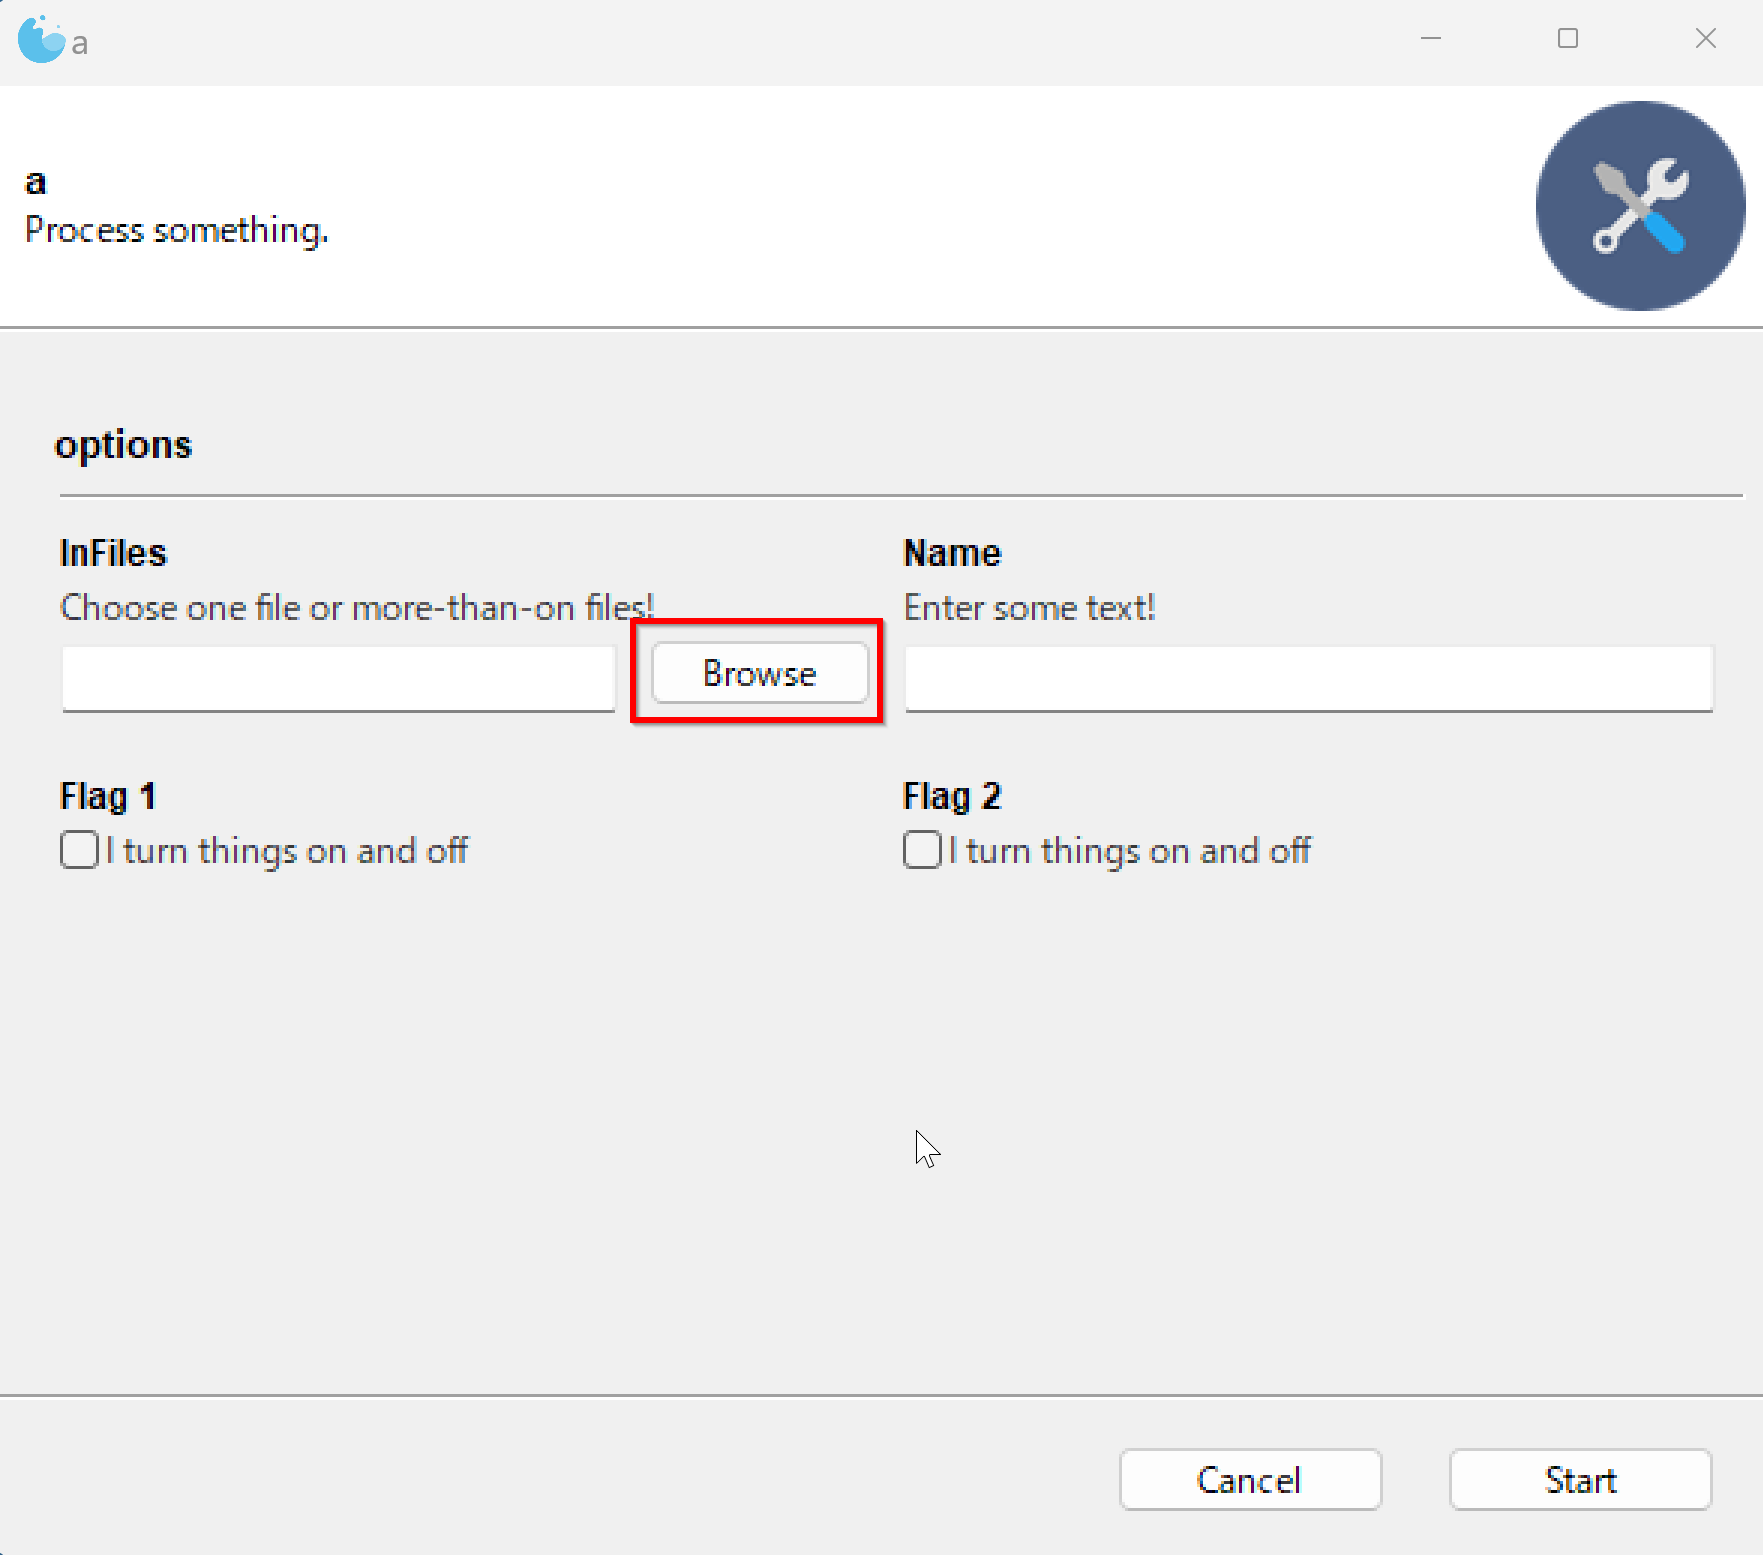Toggle the Flag 2 checkbox
The height and width of the screenshot is (1555, 1763).
pyautogui.click(x=922, y=850)
